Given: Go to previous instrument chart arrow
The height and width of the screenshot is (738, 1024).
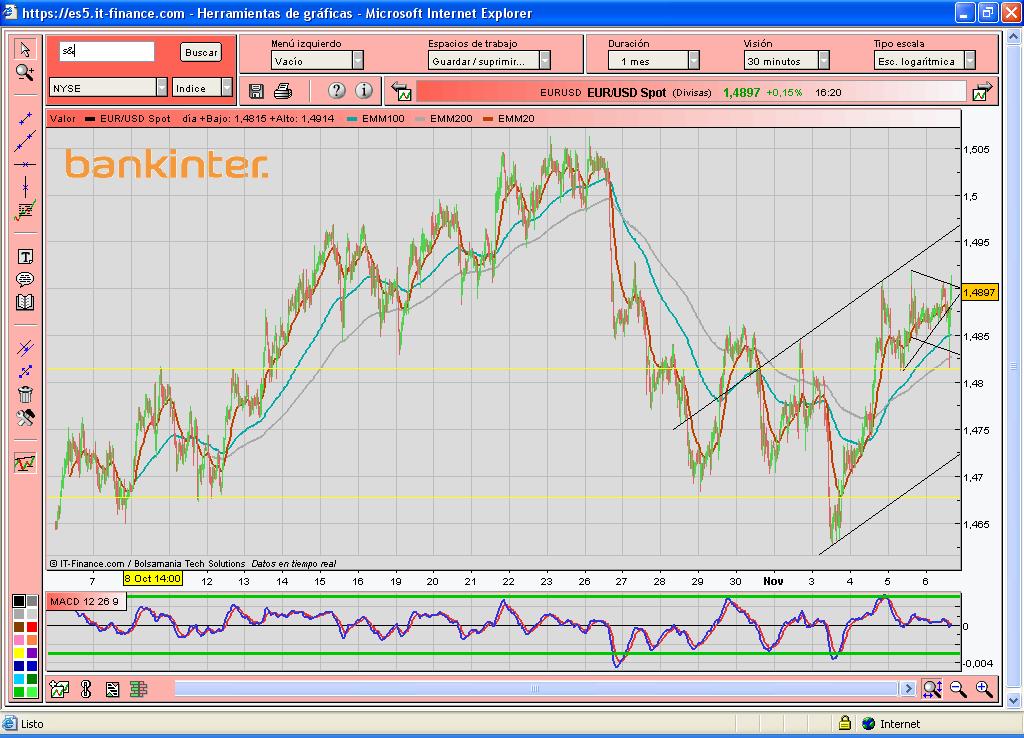Looking at the screenshot, I should pyautogui.click(x=402, y=91).
